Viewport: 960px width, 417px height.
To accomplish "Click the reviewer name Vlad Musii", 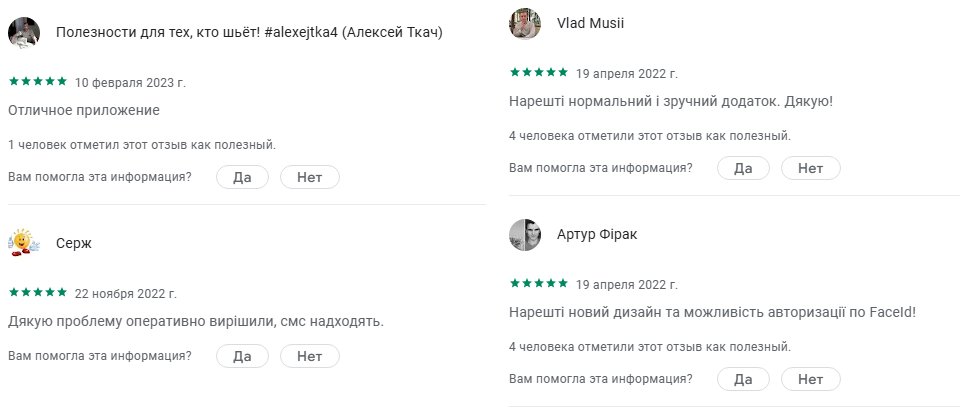I will [590, 24].
